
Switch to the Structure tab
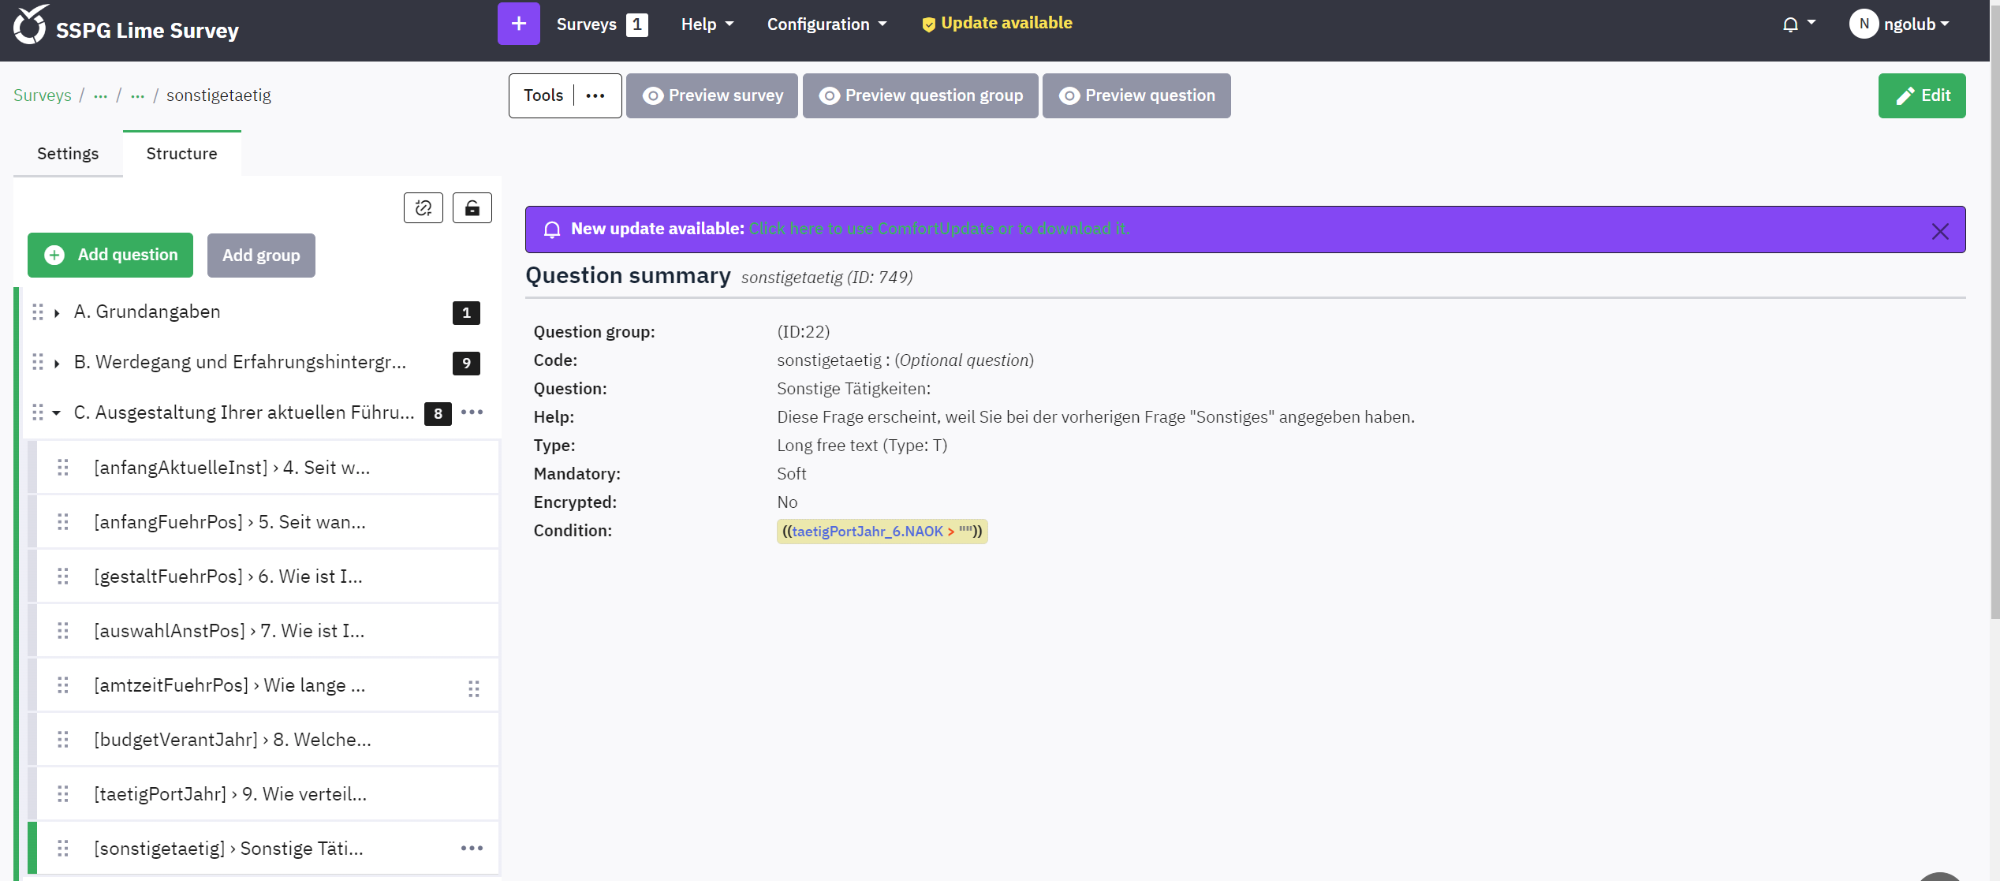[182, 154]
